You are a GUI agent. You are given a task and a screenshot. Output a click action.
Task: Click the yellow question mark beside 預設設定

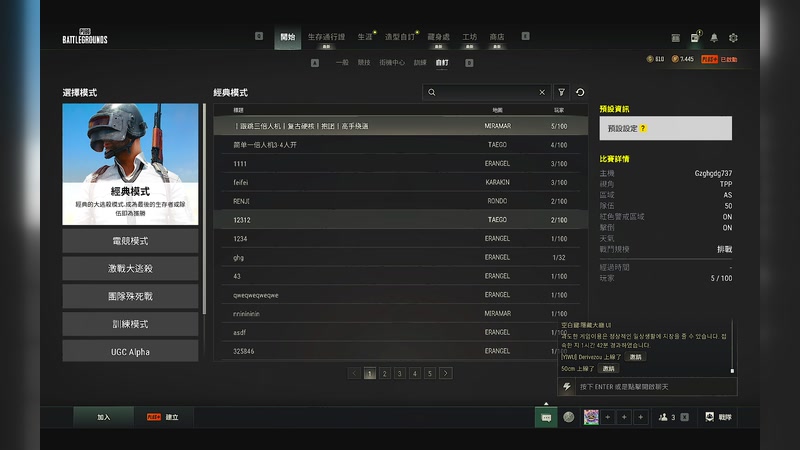pyautogui.click(x=643, y=129)
